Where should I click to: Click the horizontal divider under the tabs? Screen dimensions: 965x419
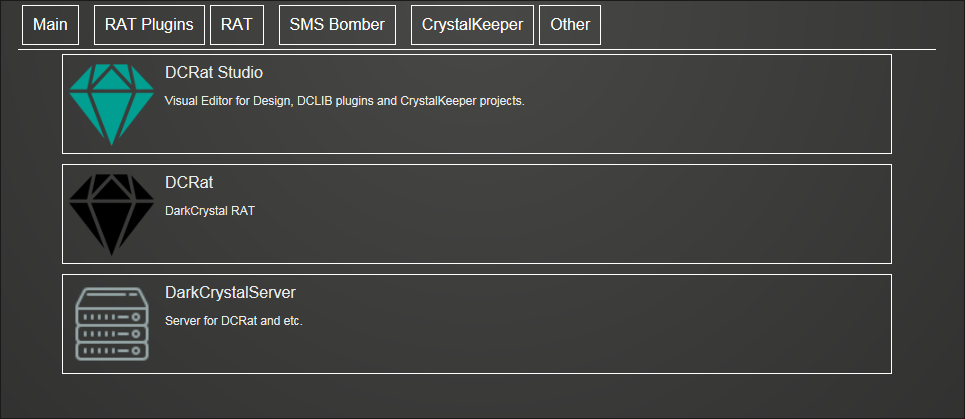(x=477, y=49)
